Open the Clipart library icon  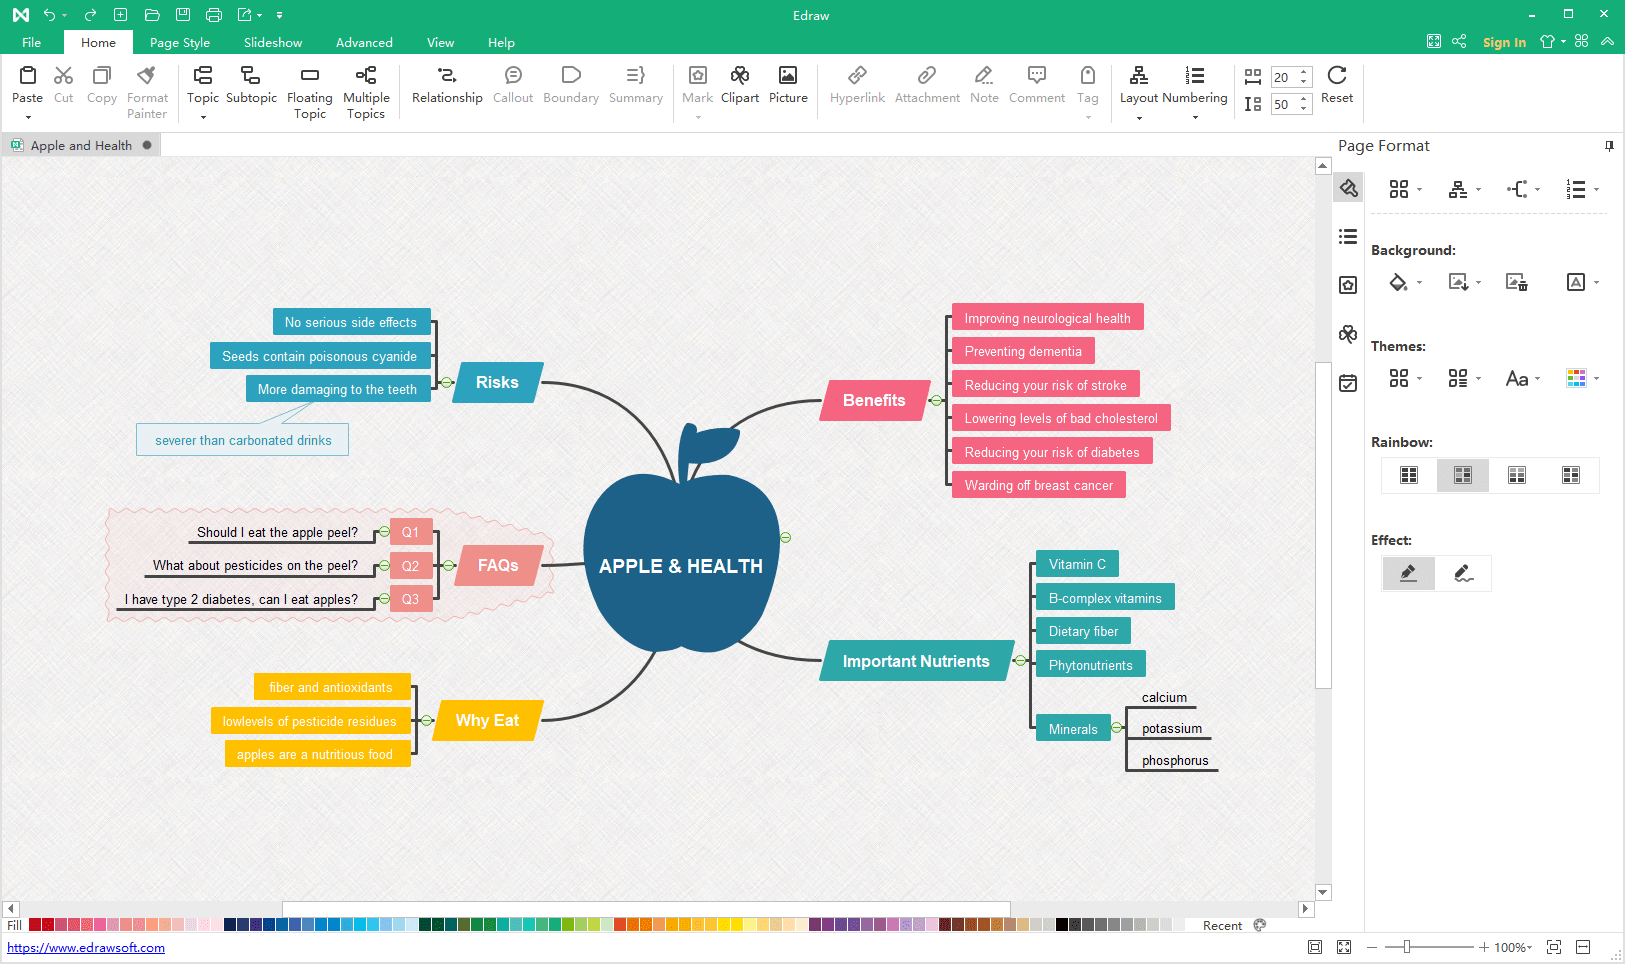[739, 76]
